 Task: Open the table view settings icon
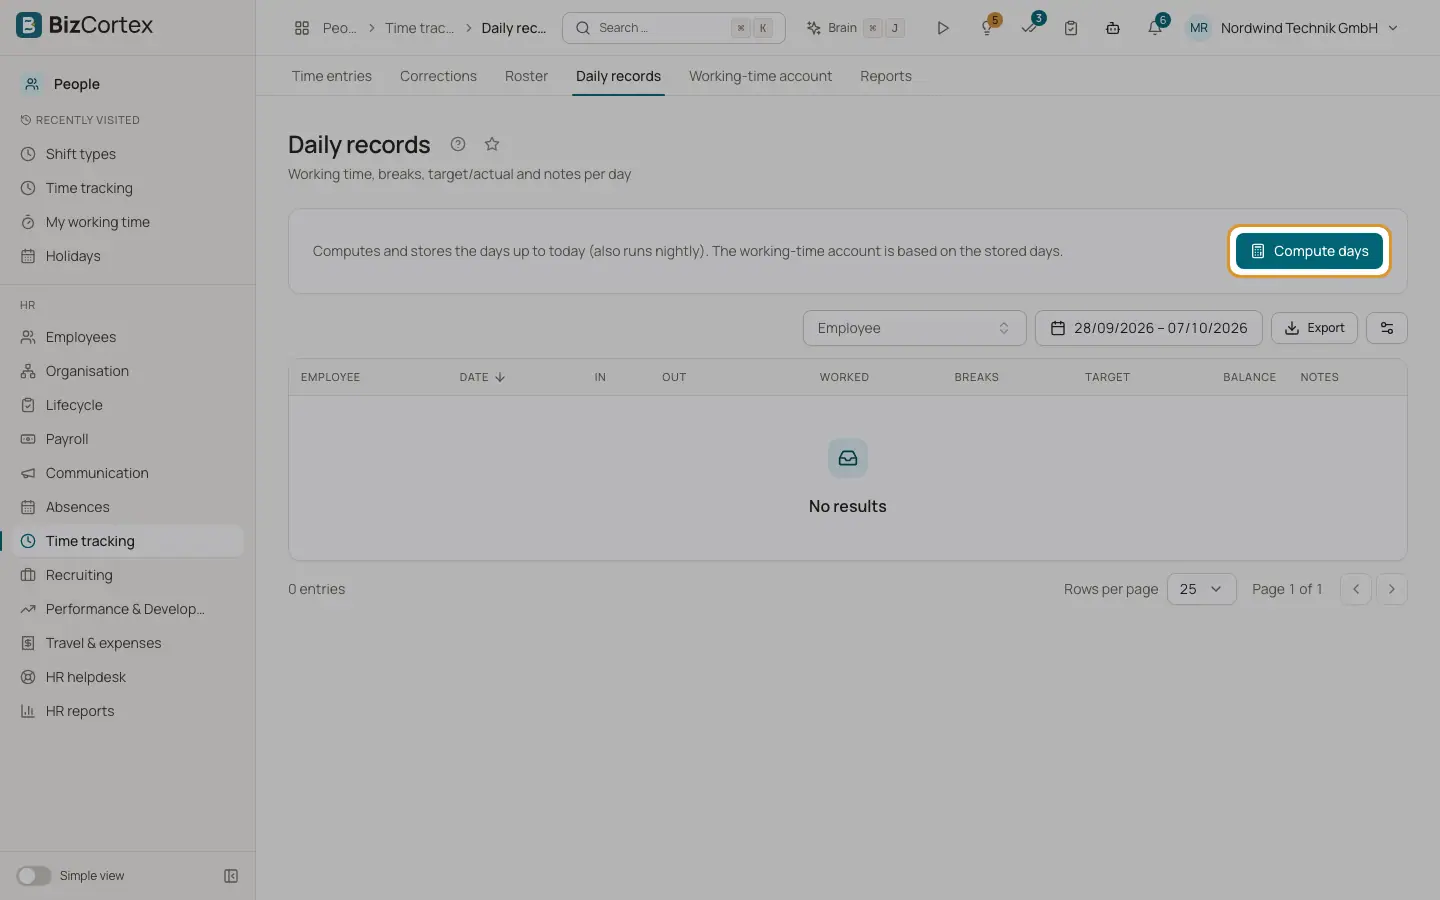click(1387, 328)
